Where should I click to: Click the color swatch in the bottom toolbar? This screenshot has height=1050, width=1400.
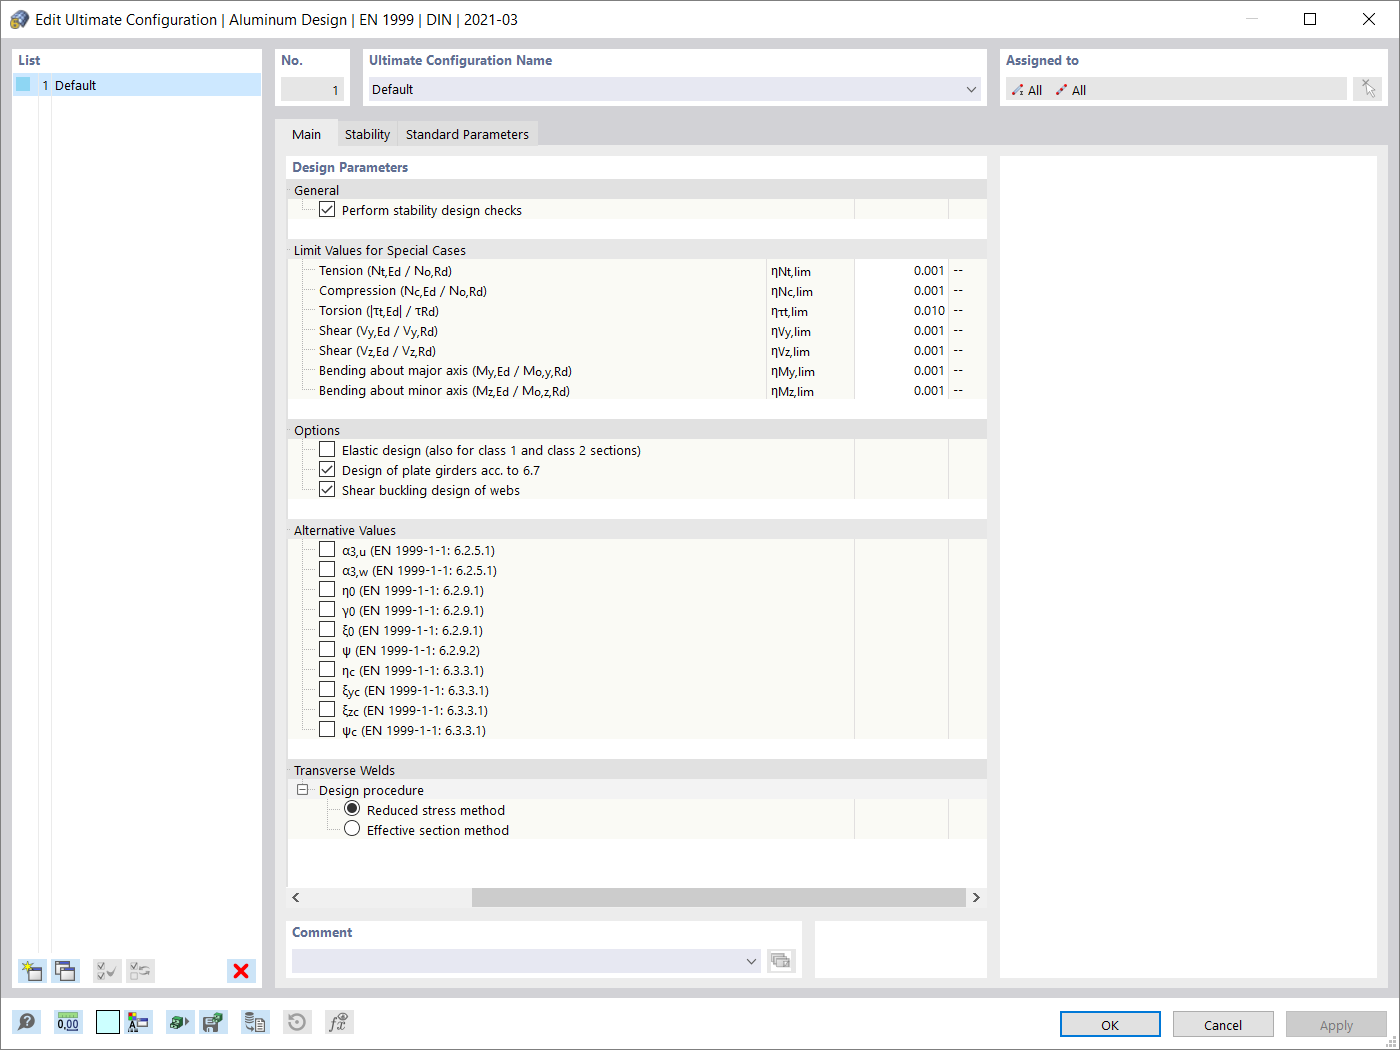(107, 1022)
